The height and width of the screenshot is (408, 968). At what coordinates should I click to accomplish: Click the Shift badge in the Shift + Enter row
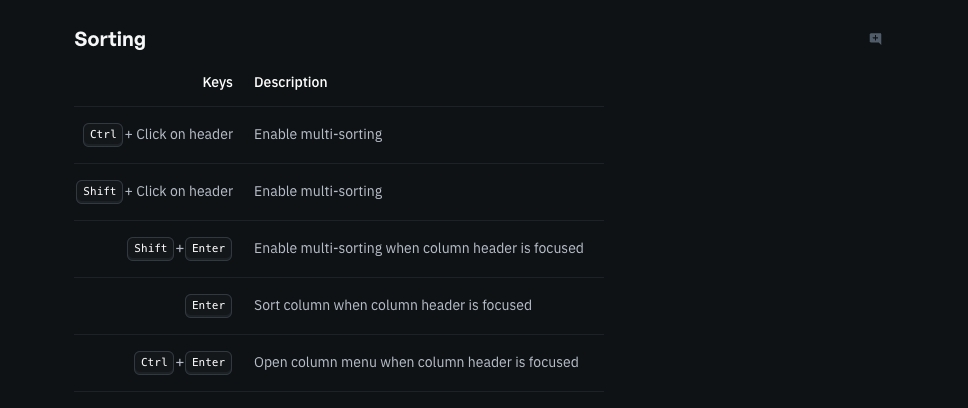(150, 248)
